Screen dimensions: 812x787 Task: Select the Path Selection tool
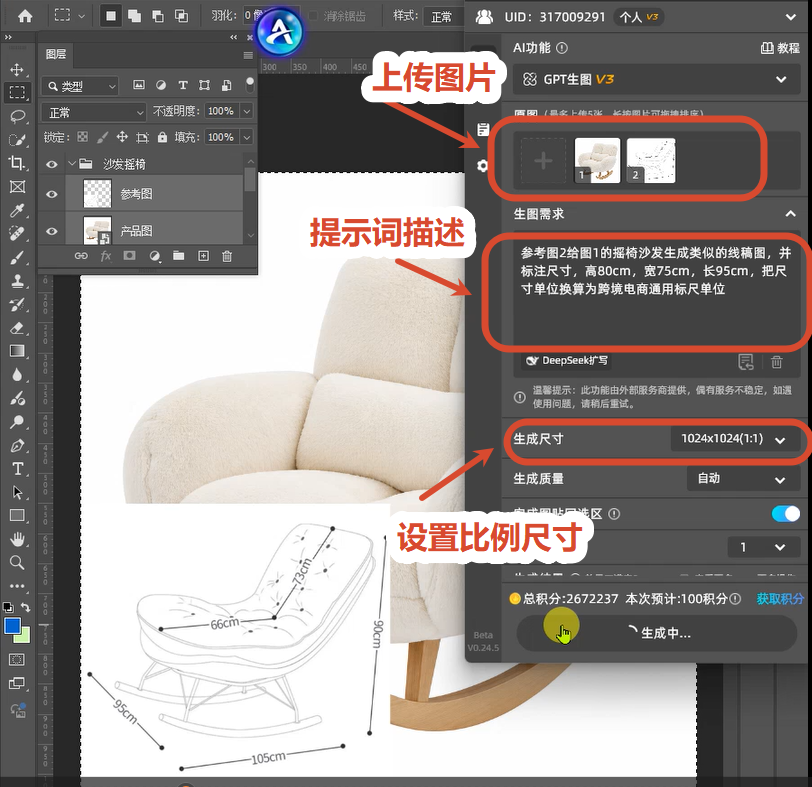(17, 492)
